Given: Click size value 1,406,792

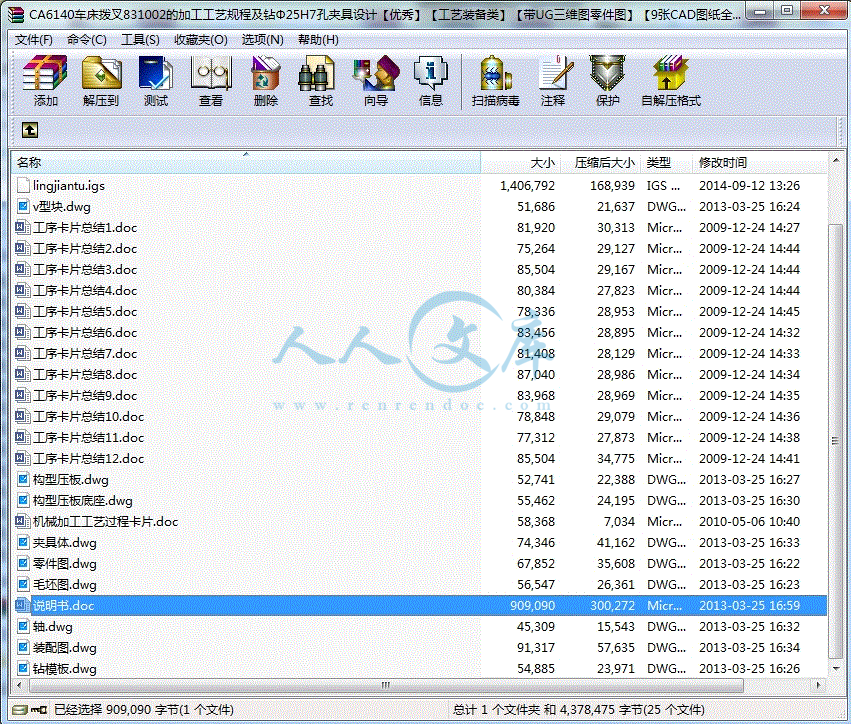Looking at the screenshot, I should pos(527,186).
